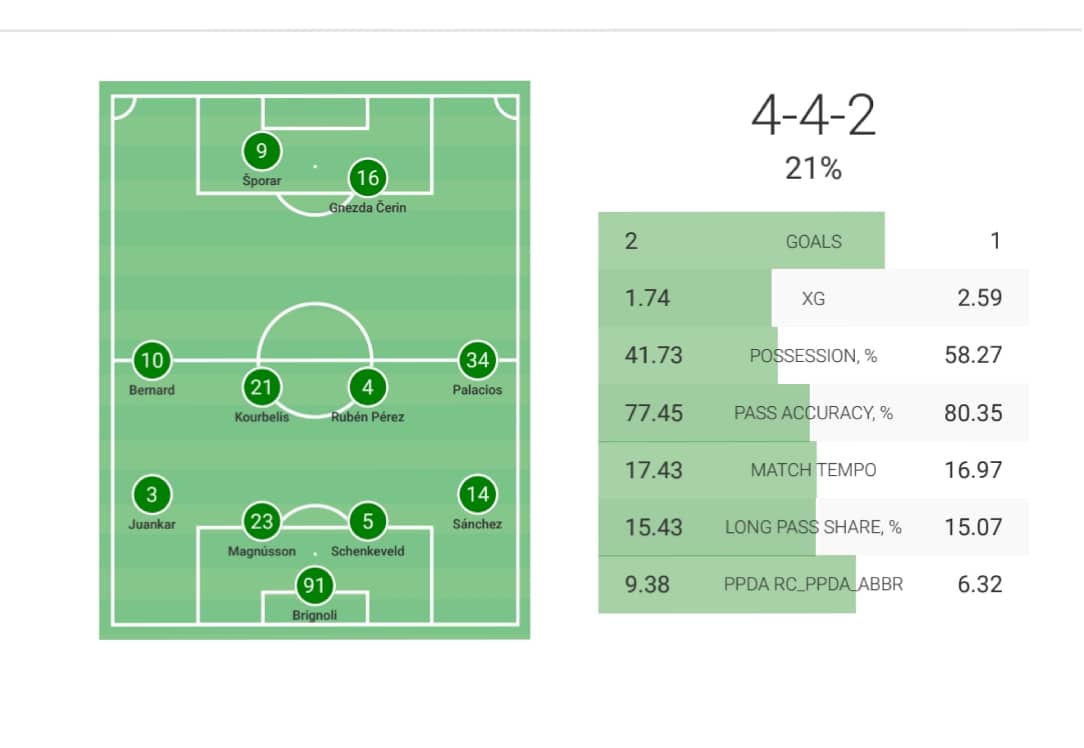Viewport: 1084px width, 748px height.
Task: Select Kourbelis' number 21 marker
Action: pos(262,387)
